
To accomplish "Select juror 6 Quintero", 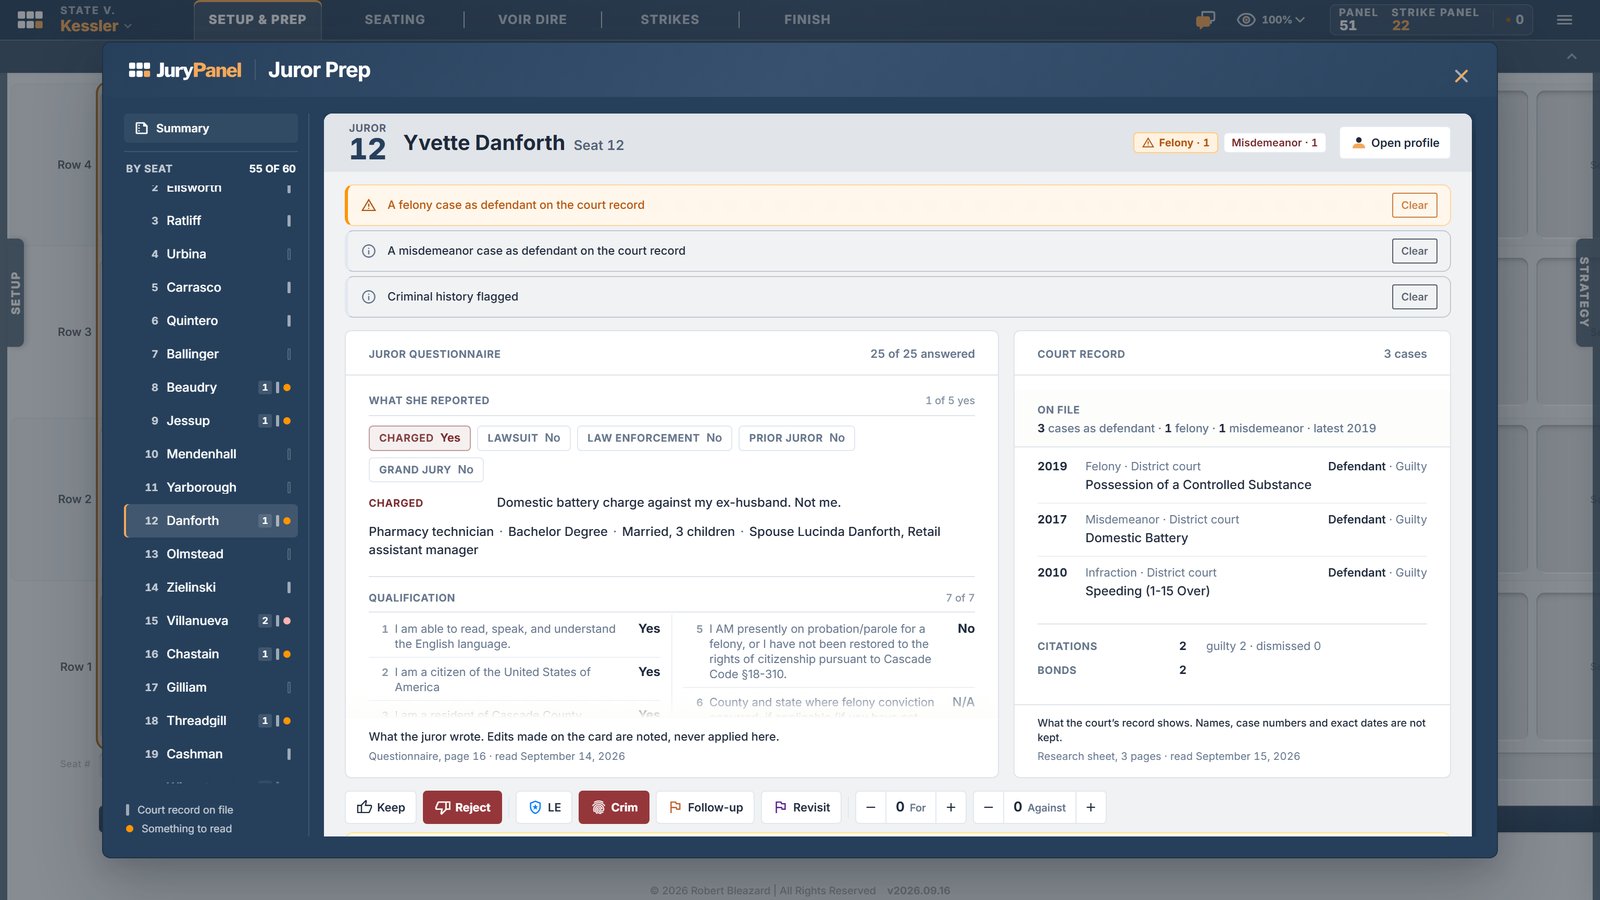I will pos(211,320).
